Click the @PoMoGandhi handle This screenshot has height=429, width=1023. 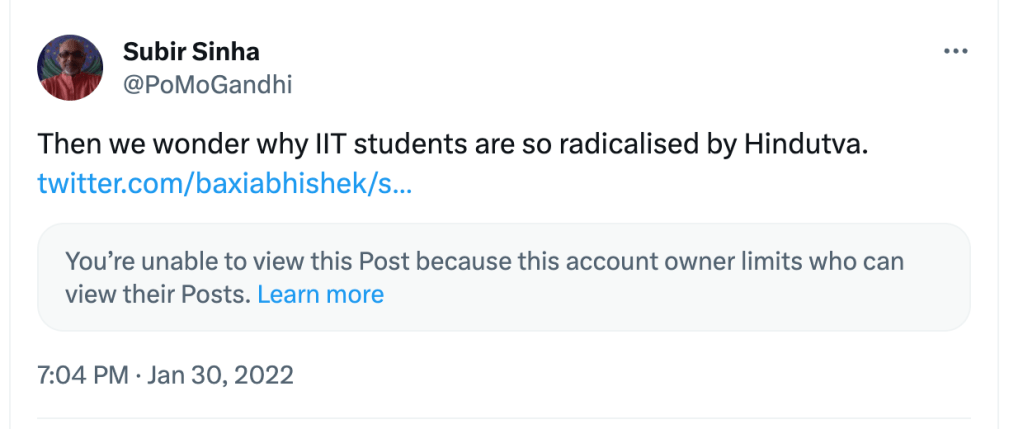(x=207, y=84)
